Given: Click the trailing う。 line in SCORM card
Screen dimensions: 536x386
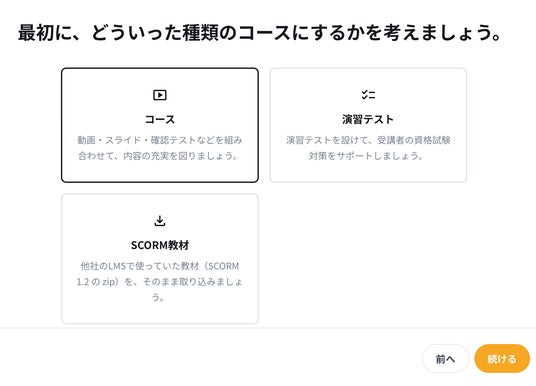Looking at the screenshot, I should click(x=158, y=297).
